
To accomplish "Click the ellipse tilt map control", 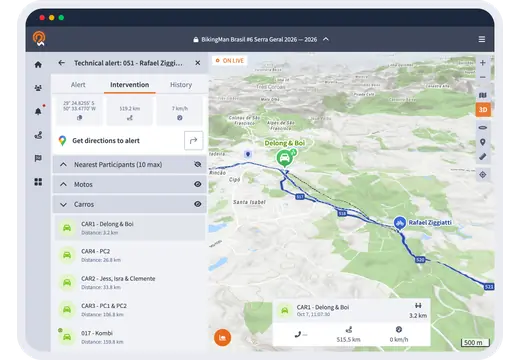I will pyautogui.click(x=483, y=128).
